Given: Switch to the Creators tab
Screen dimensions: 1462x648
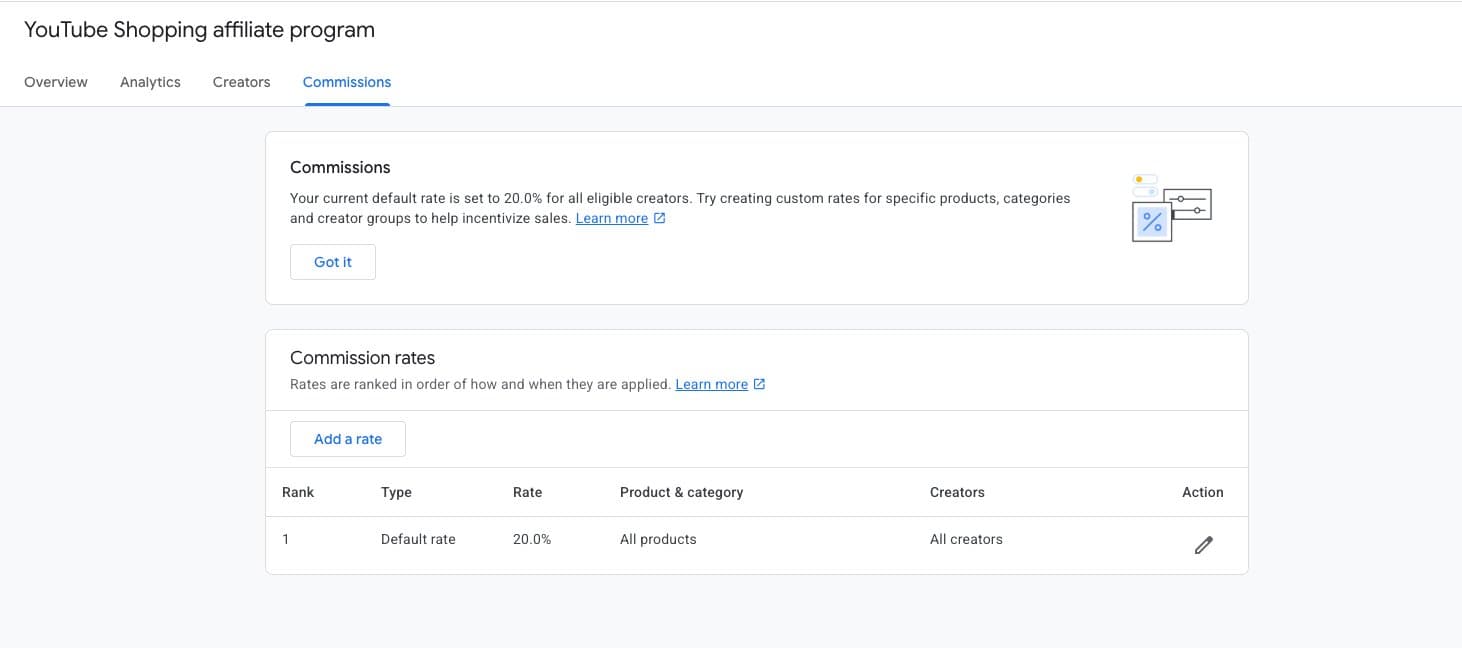Looking at the screenshot, I should click(241, 81).
